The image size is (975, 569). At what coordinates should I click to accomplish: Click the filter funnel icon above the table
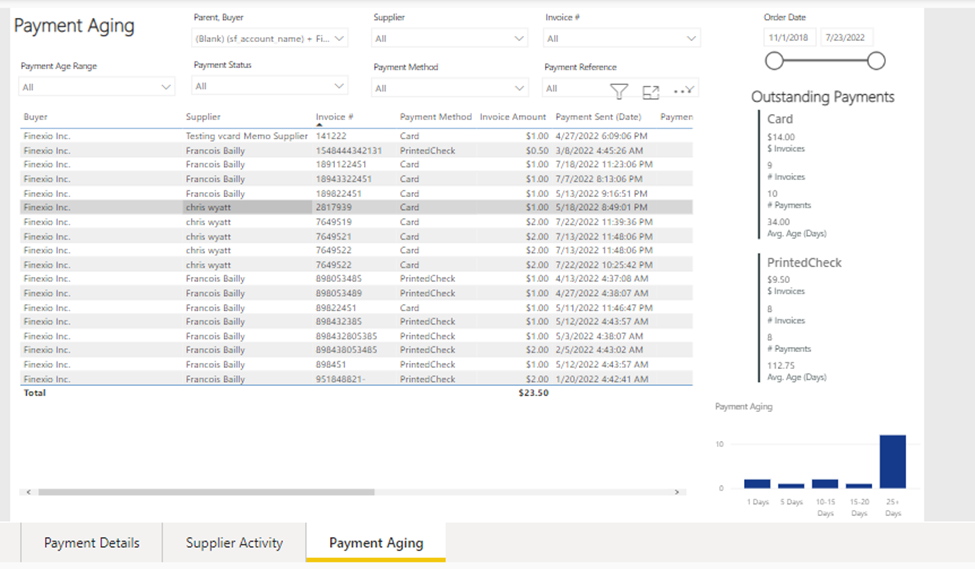click(x=619, y=92)
